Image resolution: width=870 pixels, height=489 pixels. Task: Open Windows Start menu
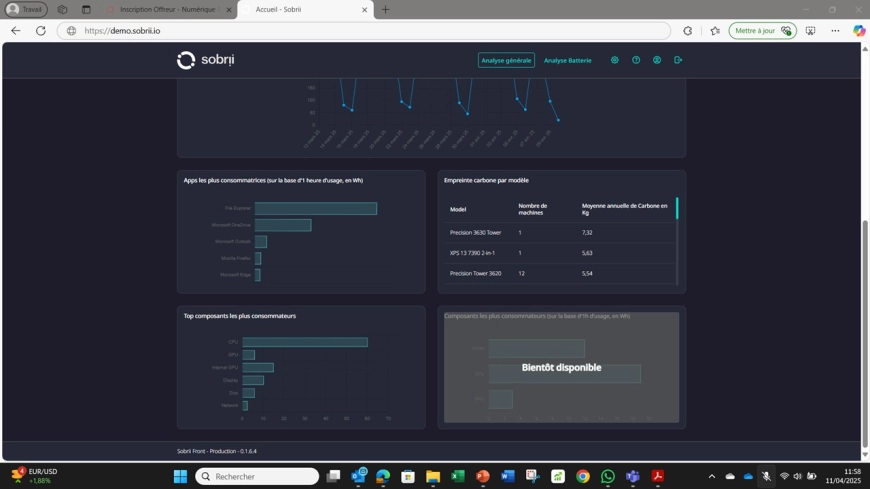(x=180, y=476)
